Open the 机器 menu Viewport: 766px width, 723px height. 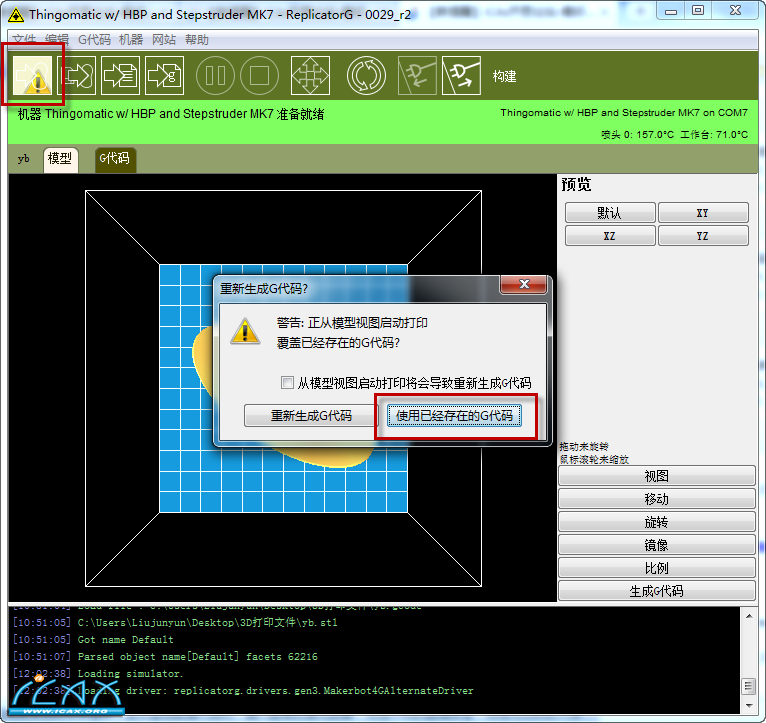coord(131,40)
